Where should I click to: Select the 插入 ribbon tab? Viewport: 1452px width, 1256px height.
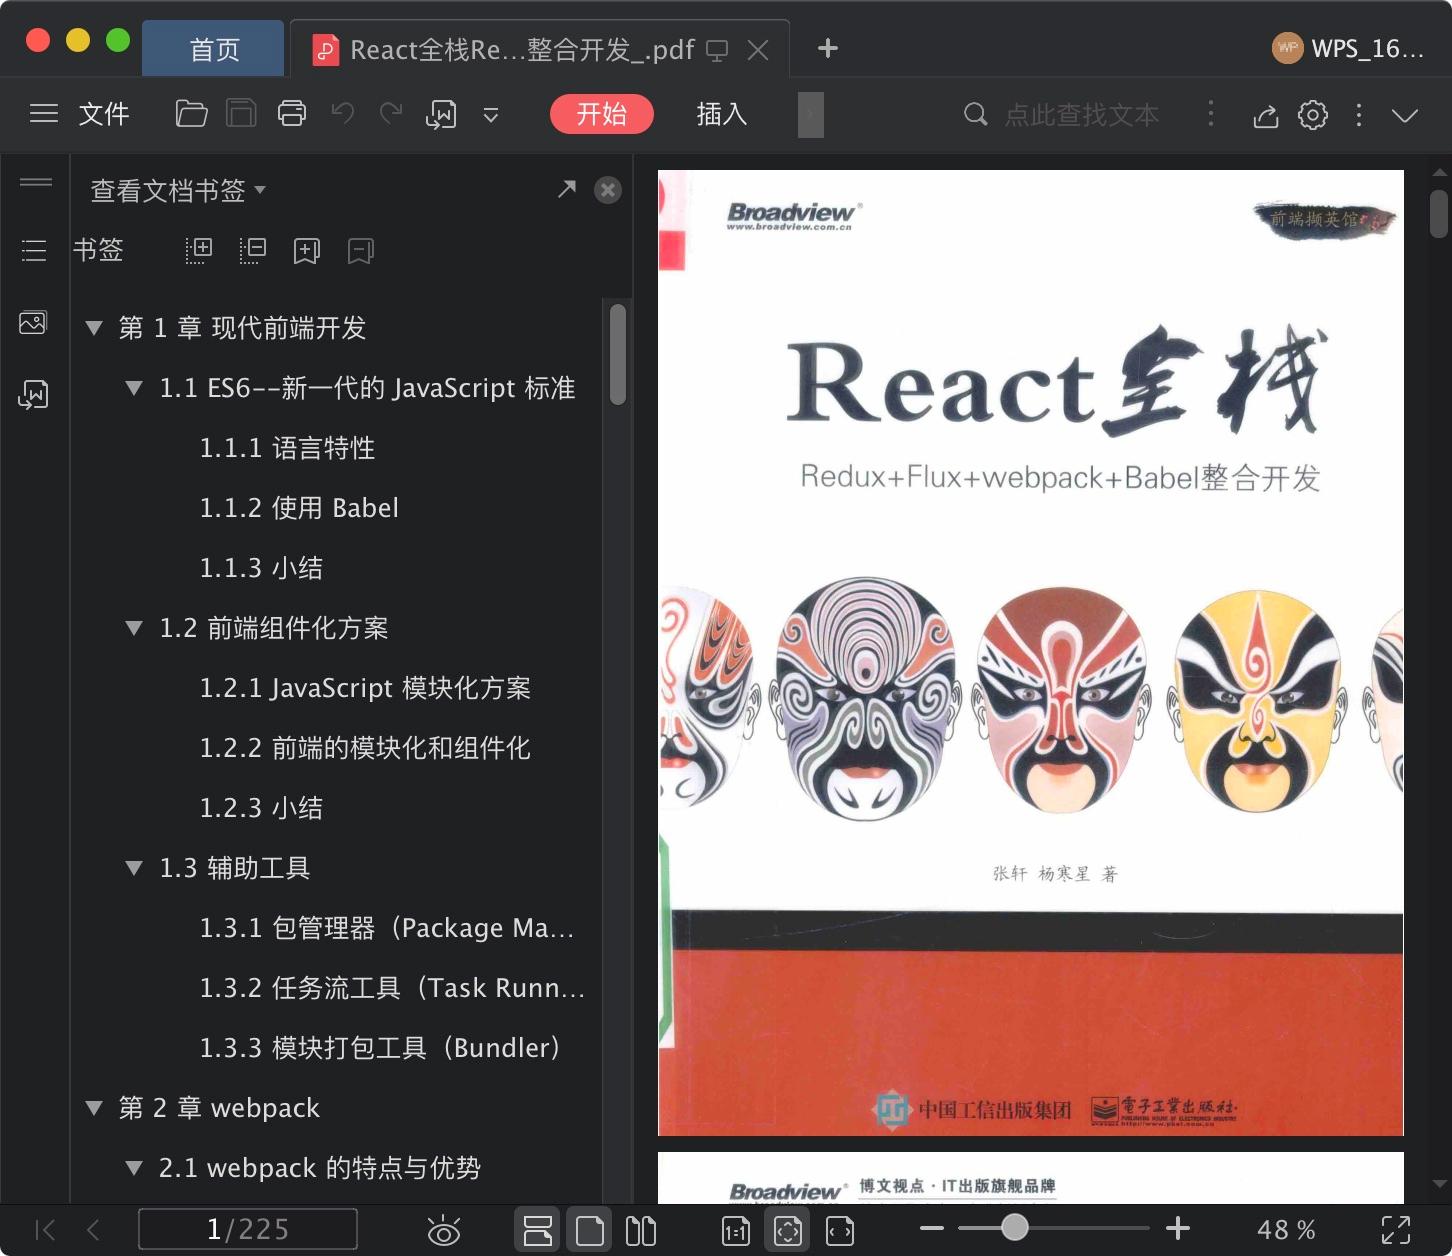click(722, 114)
